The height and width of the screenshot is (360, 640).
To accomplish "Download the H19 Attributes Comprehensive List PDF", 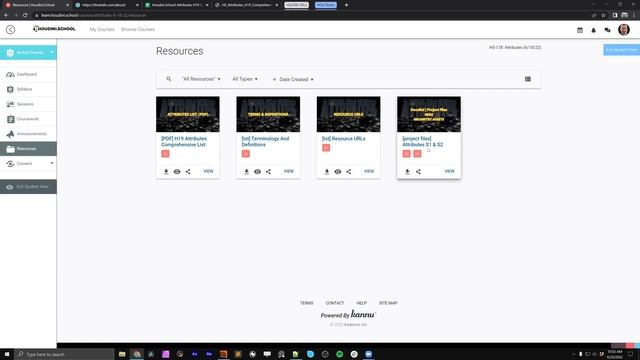I will click(166, 171).
